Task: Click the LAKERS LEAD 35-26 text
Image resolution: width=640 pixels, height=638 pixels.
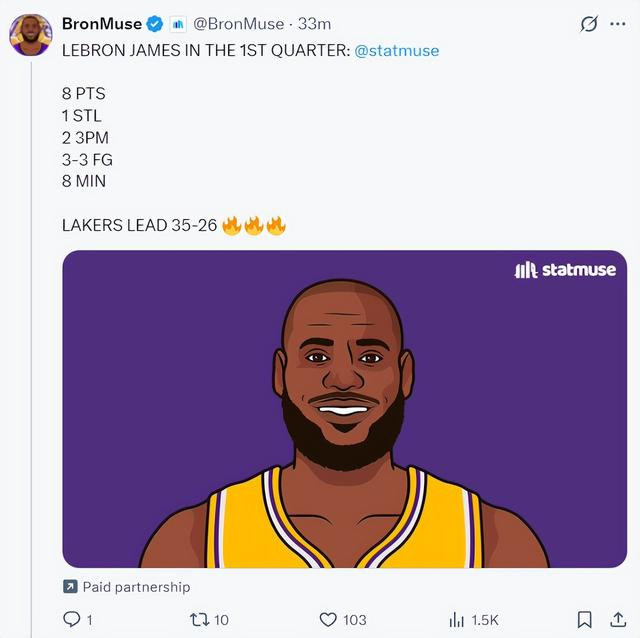Action: click(x=140, y=225)
